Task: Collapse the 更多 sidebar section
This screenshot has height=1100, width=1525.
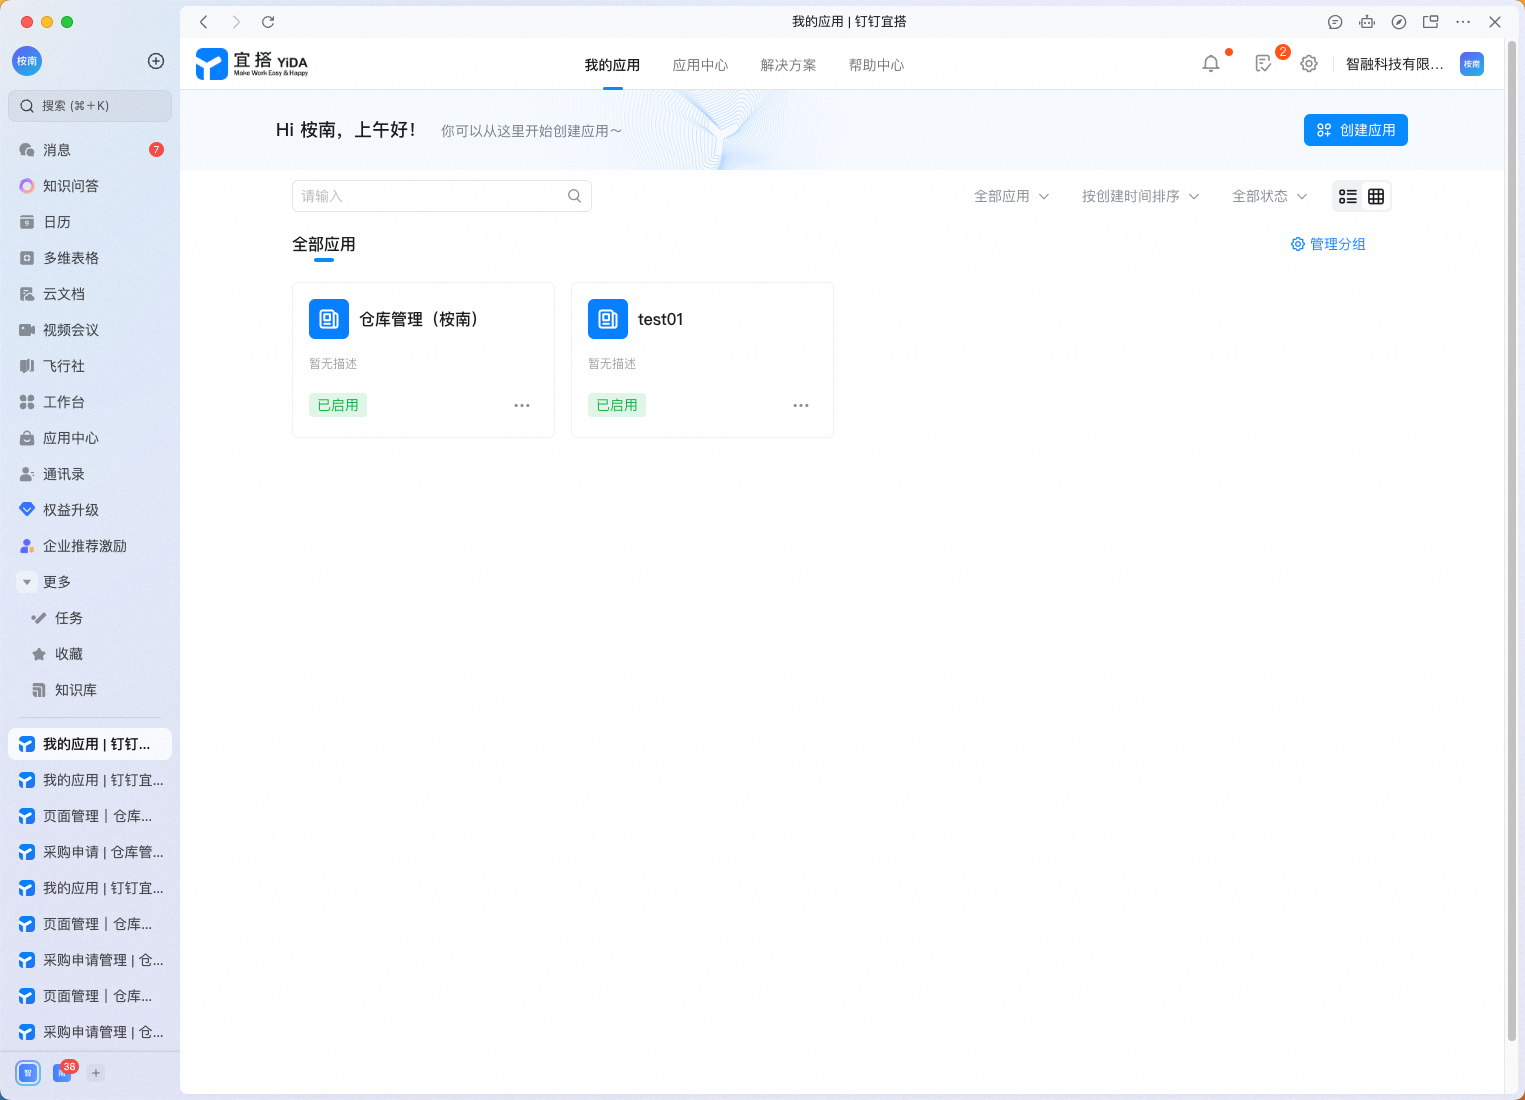Action: [x=27, y=582]
